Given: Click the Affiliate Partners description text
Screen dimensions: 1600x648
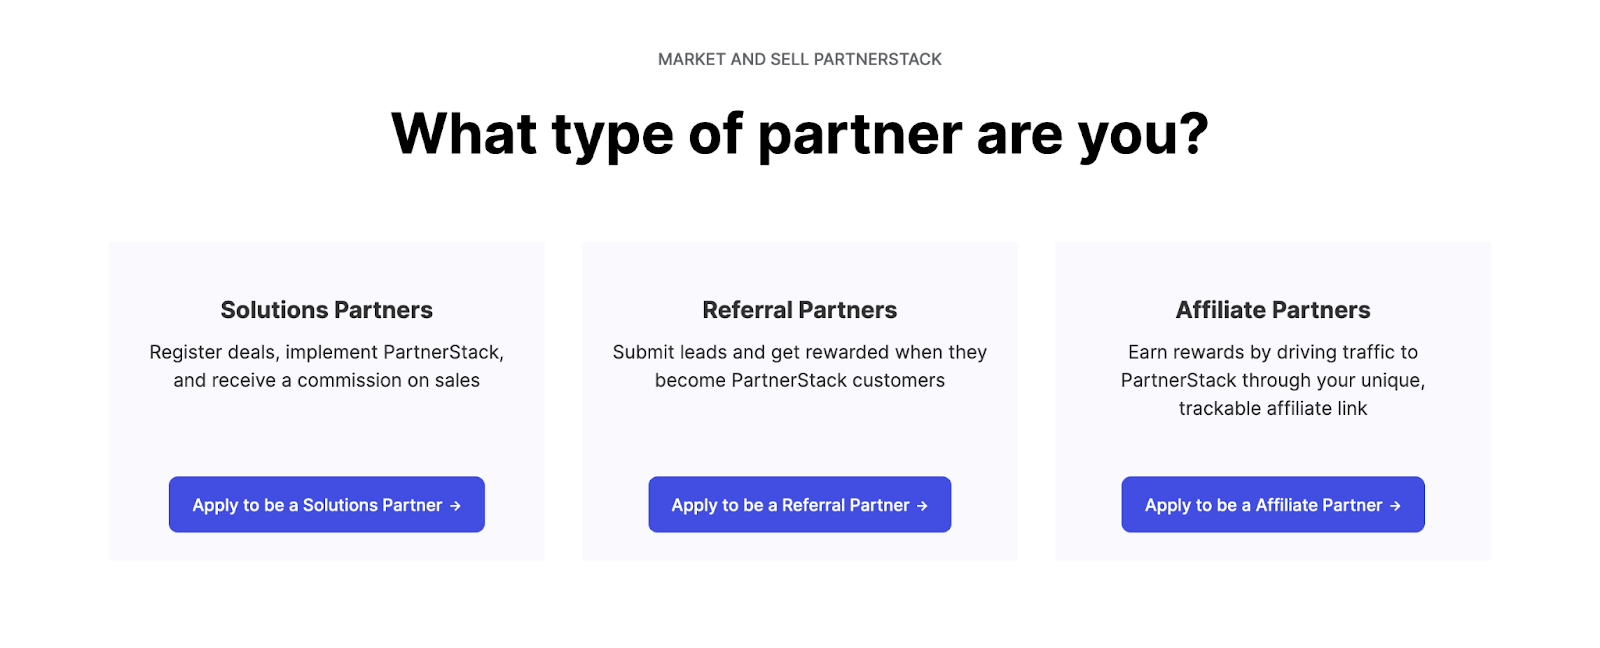Looking at the screenshot, I should pyautogui.click(x=1272, y=380).
